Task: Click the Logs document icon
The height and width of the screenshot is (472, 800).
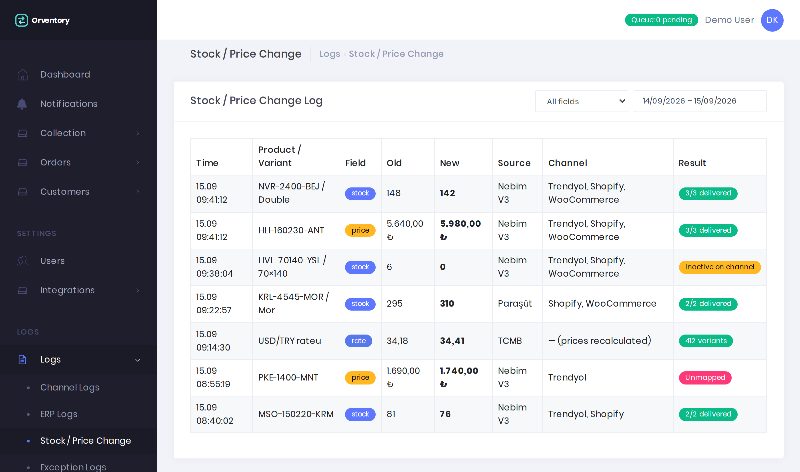Action: (x=22, y=360)
